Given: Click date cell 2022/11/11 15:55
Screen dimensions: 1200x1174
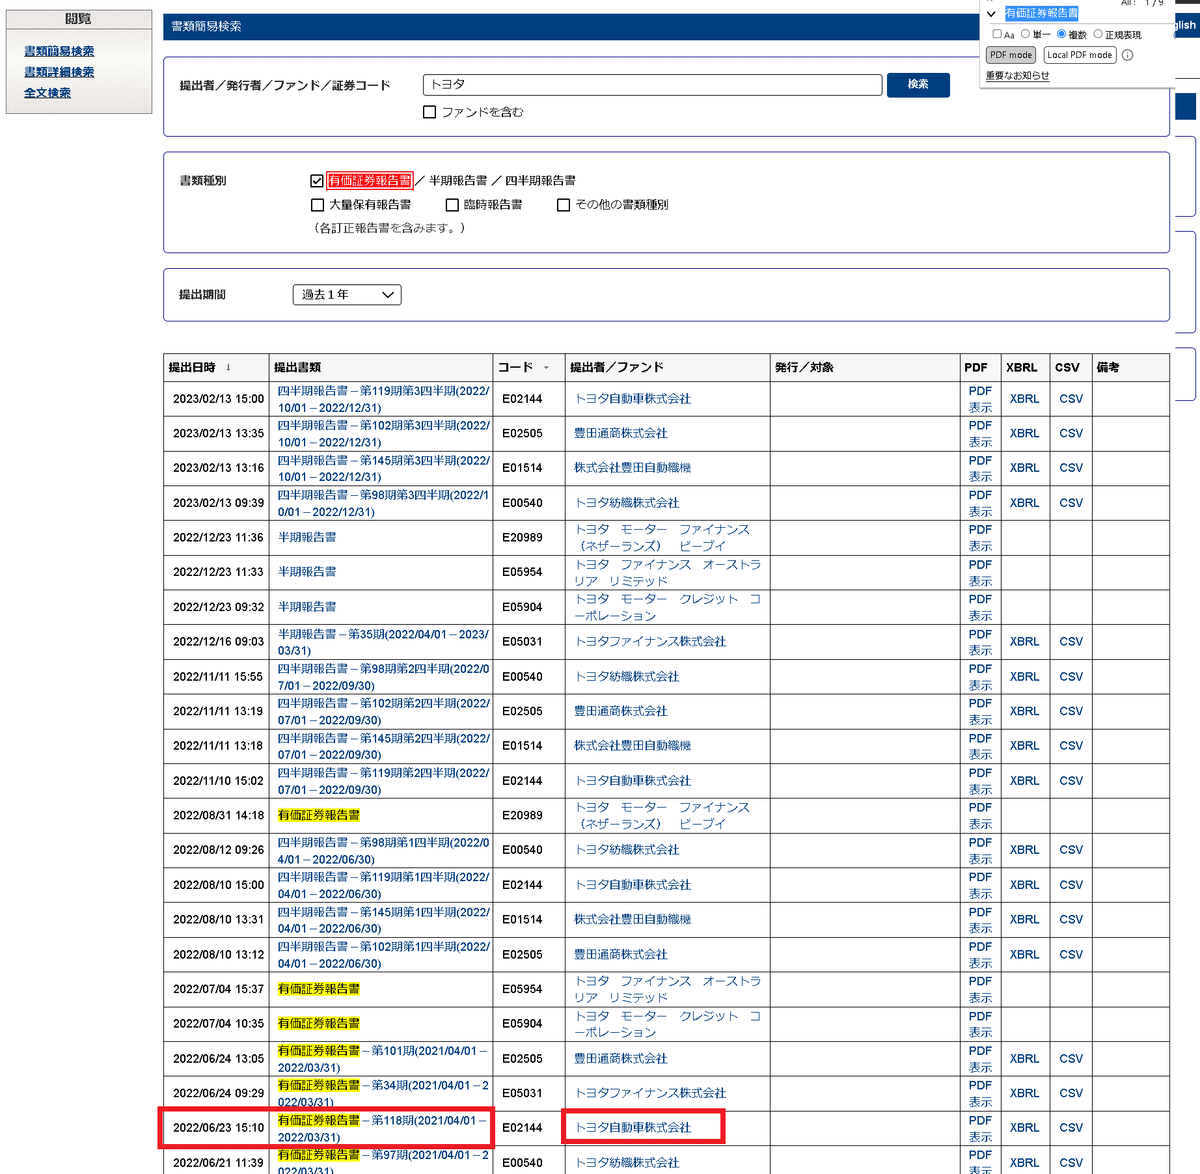Looking at the screenshot, I should [x=218, y=677].
